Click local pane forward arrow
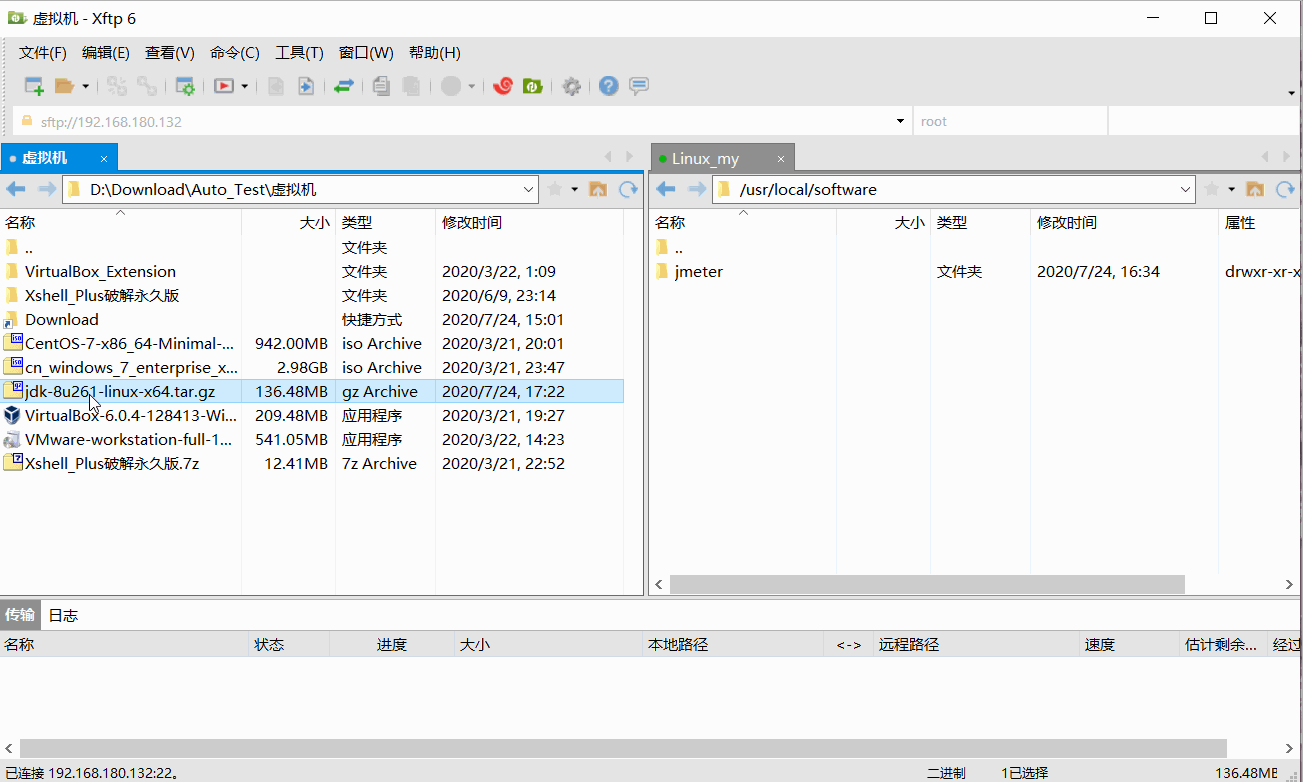Image resolution: width=1303 pixels, height=782 pixels. 46,189
